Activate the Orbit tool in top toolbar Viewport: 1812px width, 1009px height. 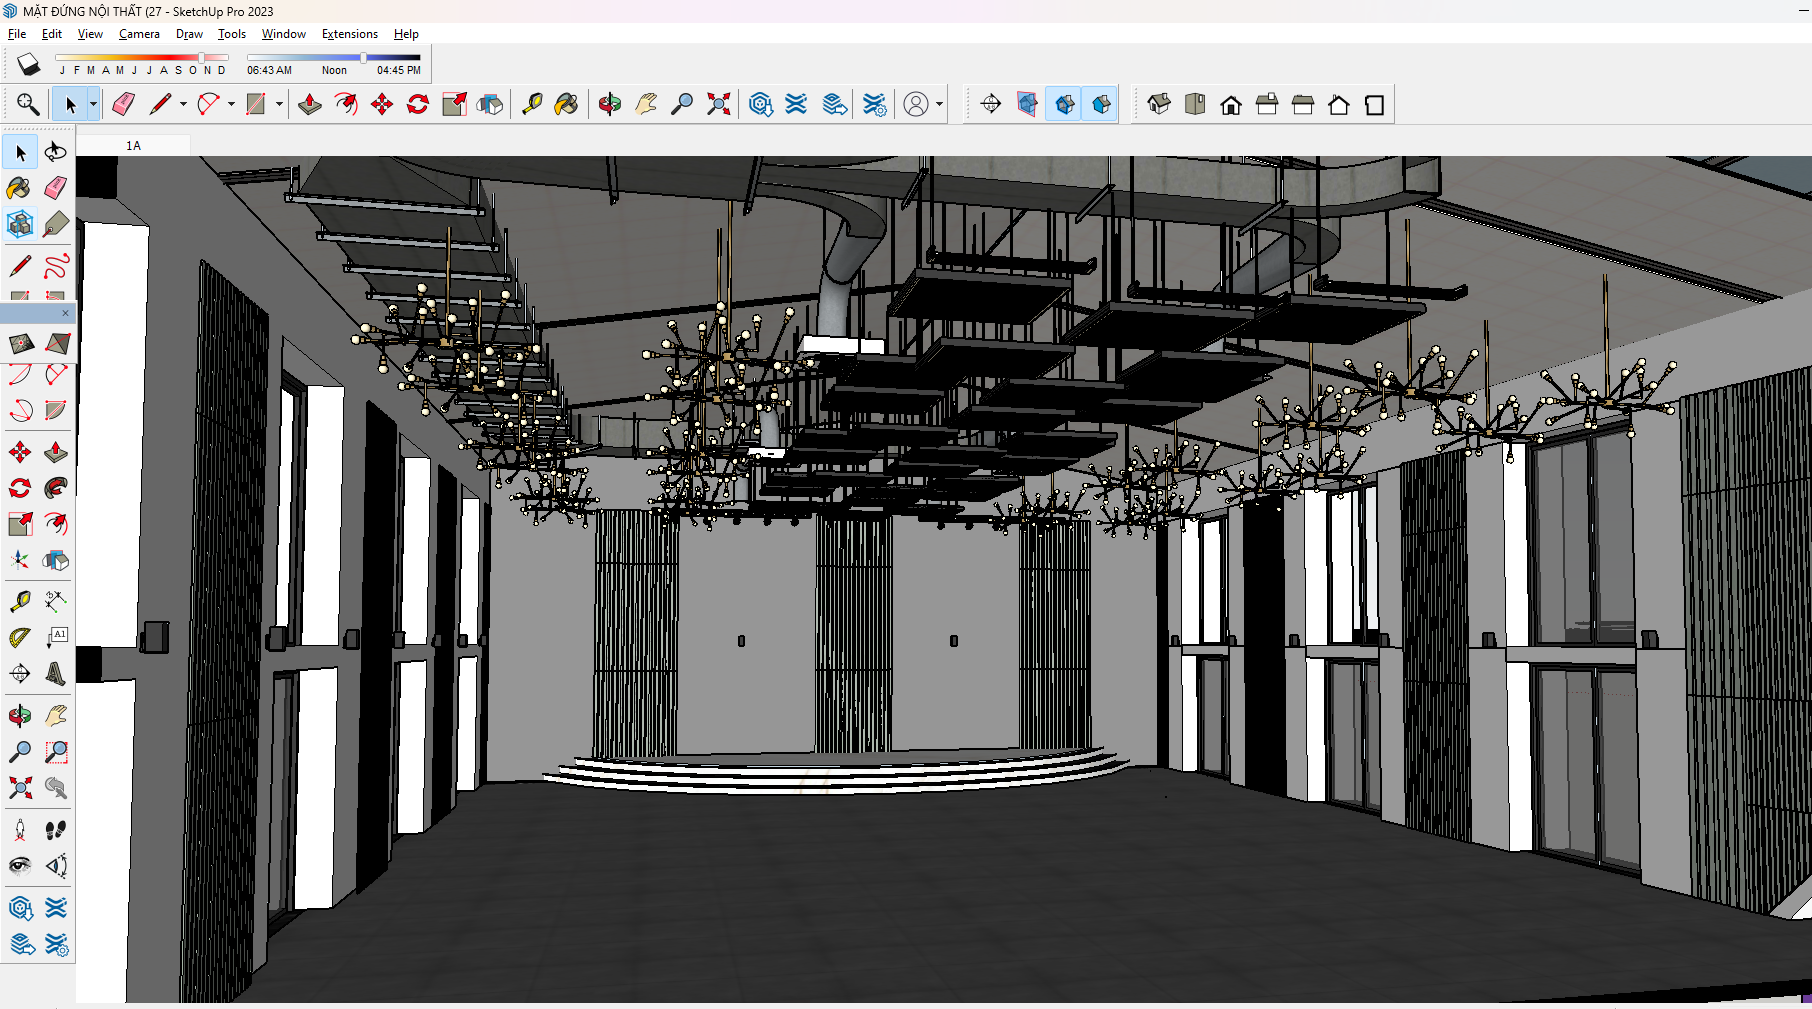click(610, 104)
